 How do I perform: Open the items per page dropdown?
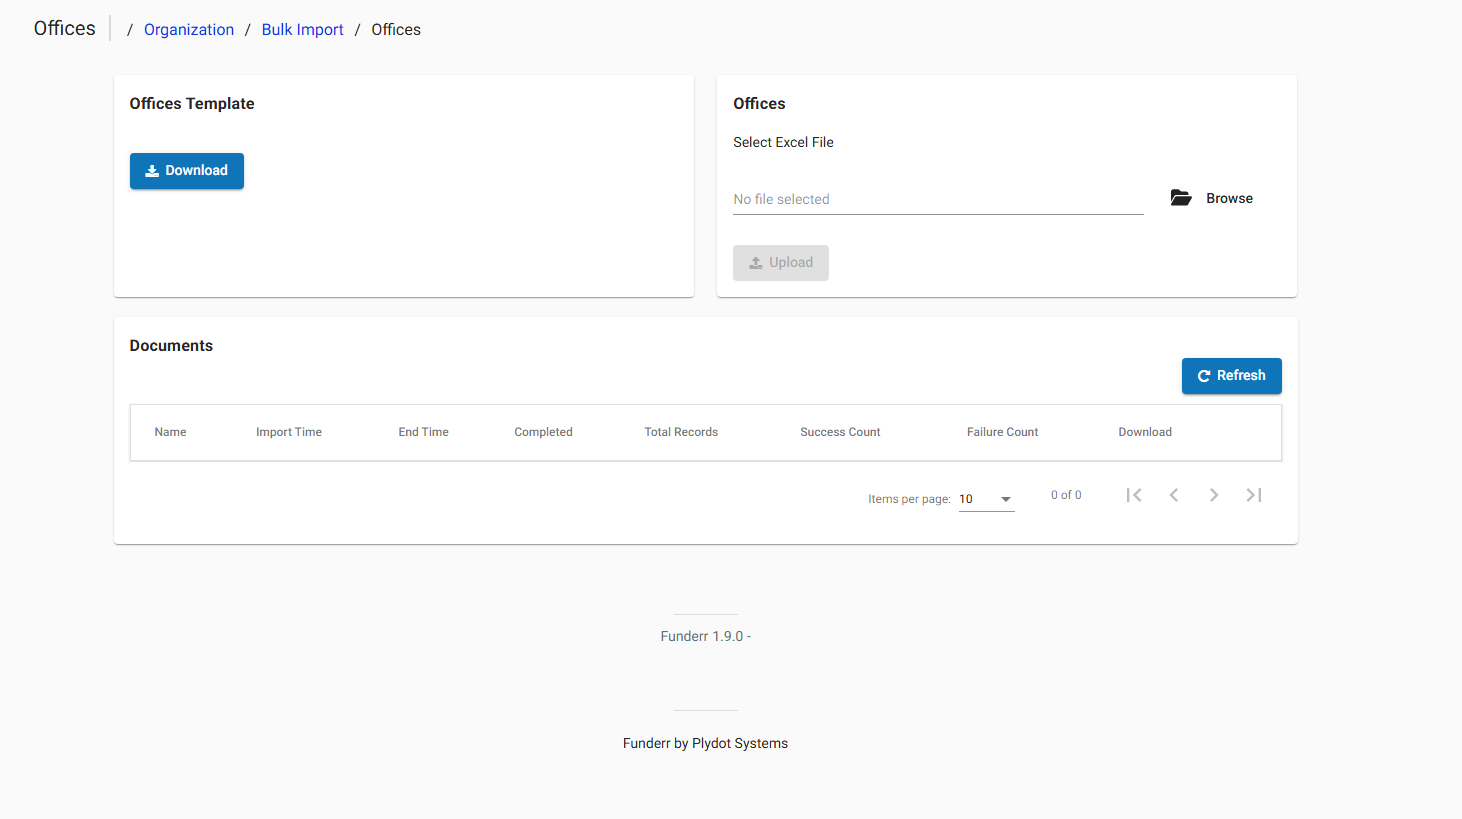click(x=986, y=498)
